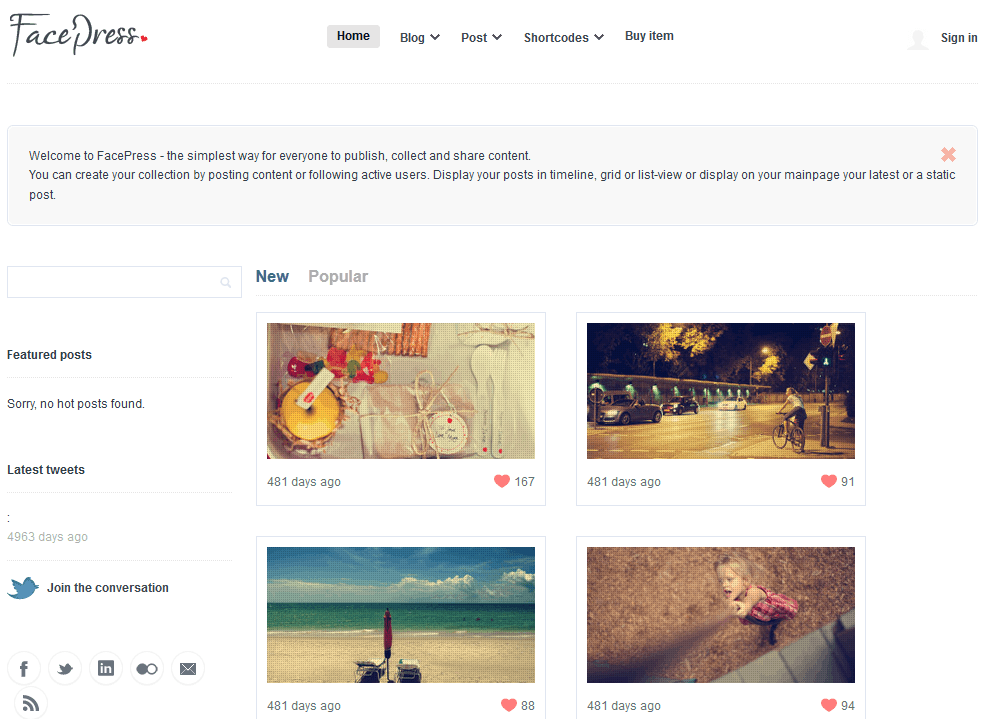
Task: Open the Twitter social icon in sidebar
Action: (65, 668)
